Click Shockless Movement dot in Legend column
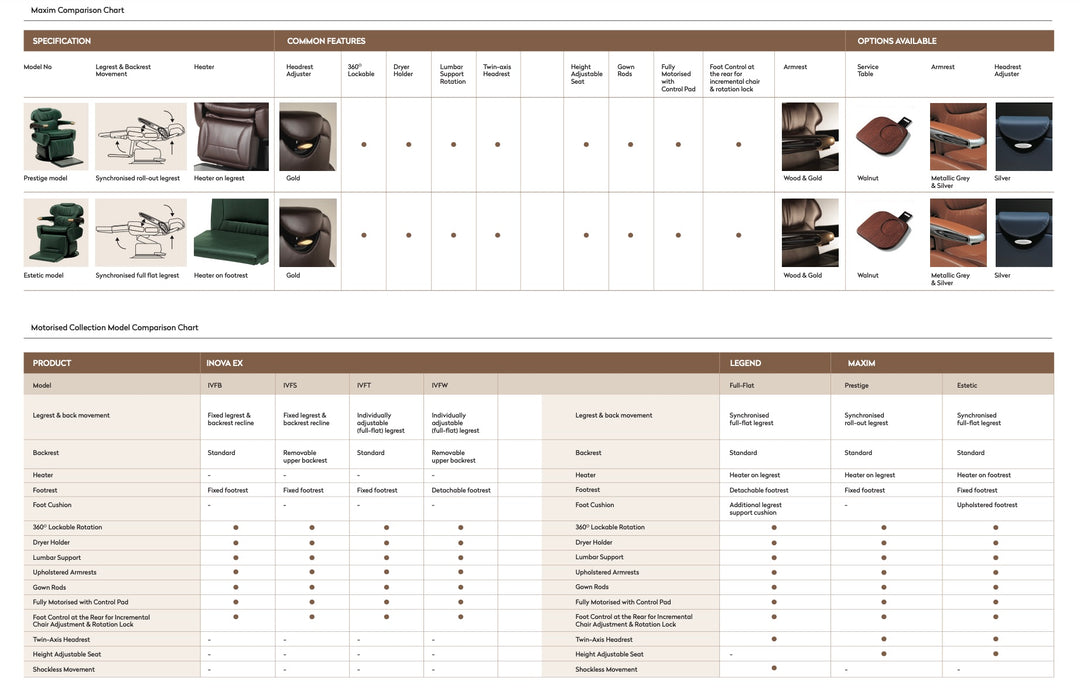This screenshot has height=691, width=1080. [x=774, y=668]
